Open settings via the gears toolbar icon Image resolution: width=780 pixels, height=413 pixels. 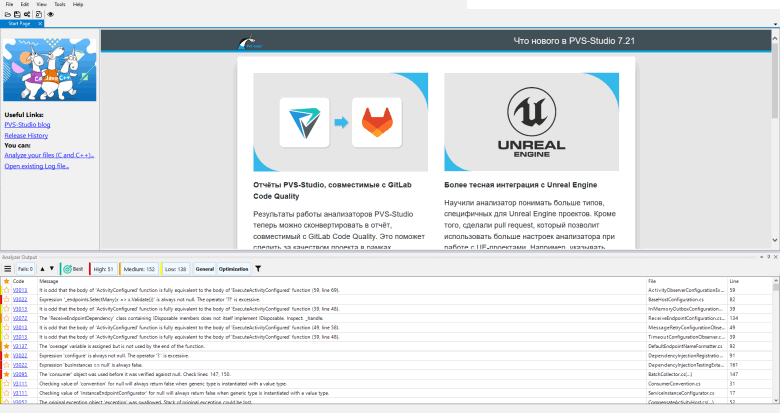coord(27,15)
